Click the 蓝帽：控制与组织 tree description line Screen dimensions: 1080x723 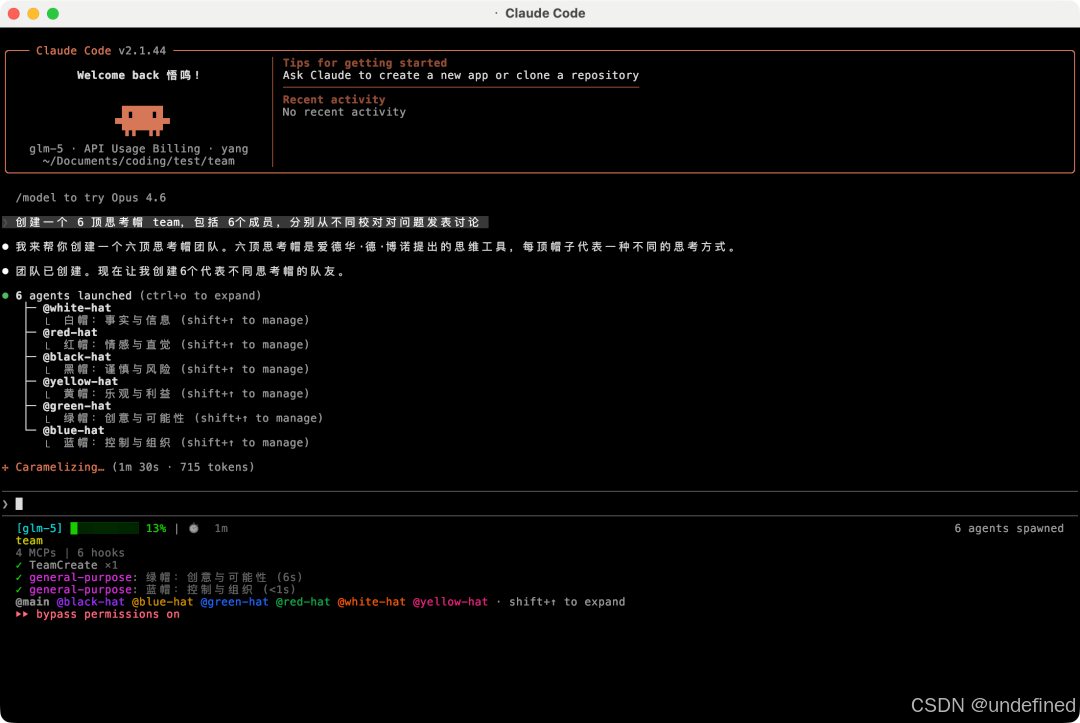pyautogui.click(x=186, y=442)
